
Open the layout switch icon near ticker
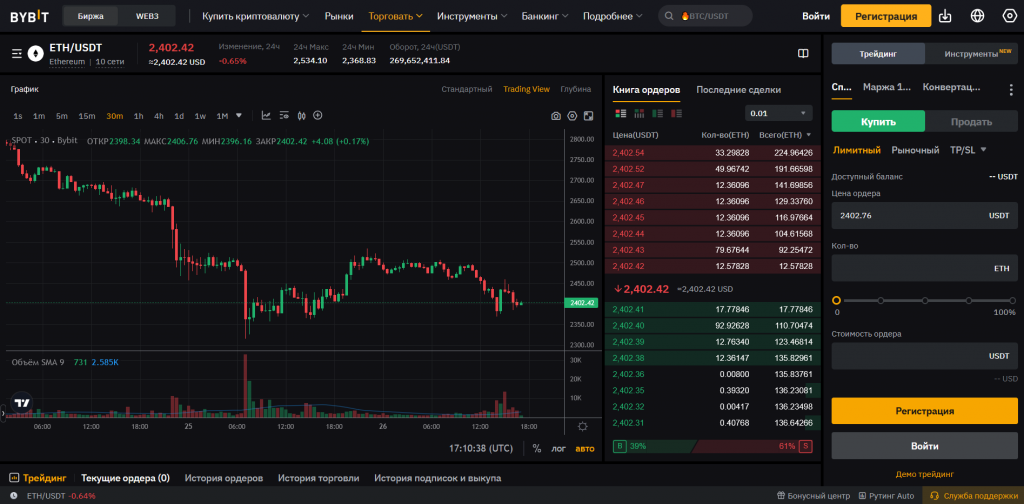pos(803,53)
